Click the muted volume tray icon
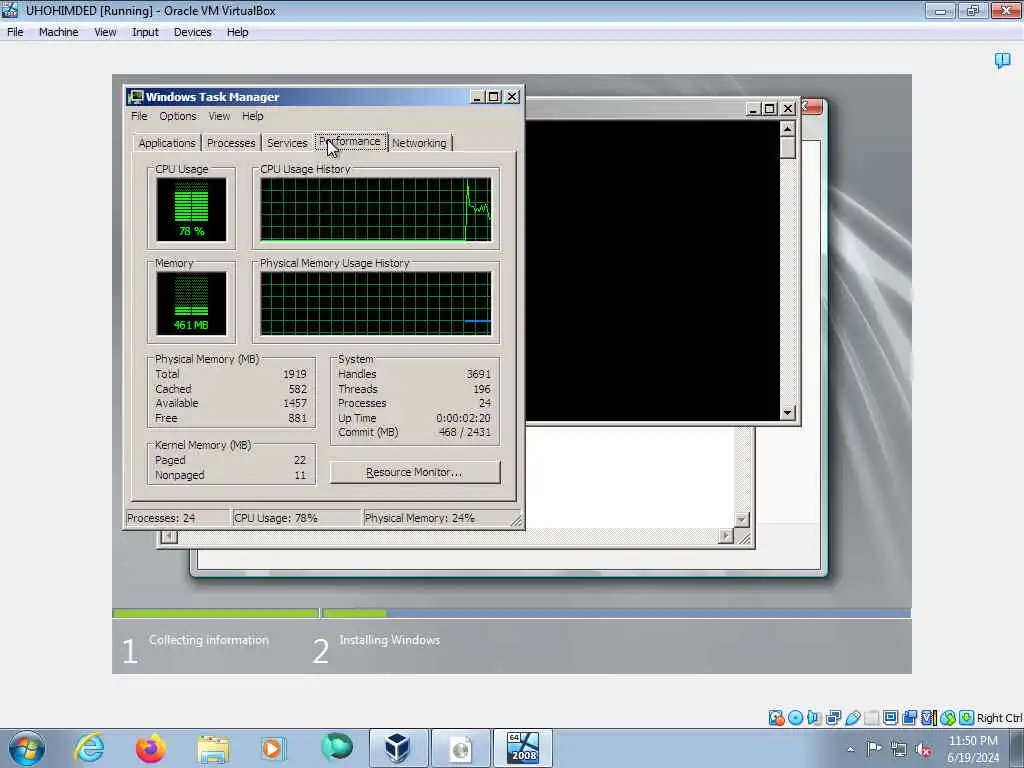The image size is (1024, 768). (x=923, y=750)
